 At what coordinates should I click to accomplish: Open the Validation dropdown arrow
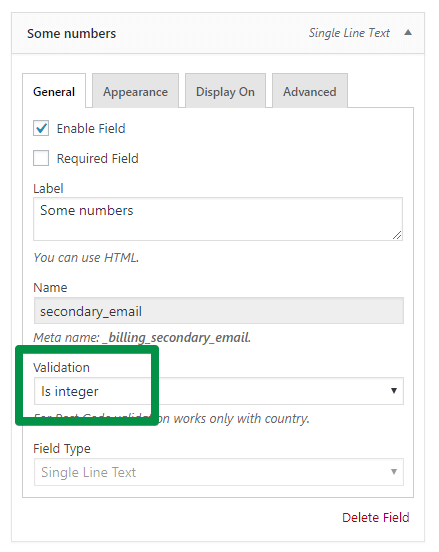coord(394,391)
